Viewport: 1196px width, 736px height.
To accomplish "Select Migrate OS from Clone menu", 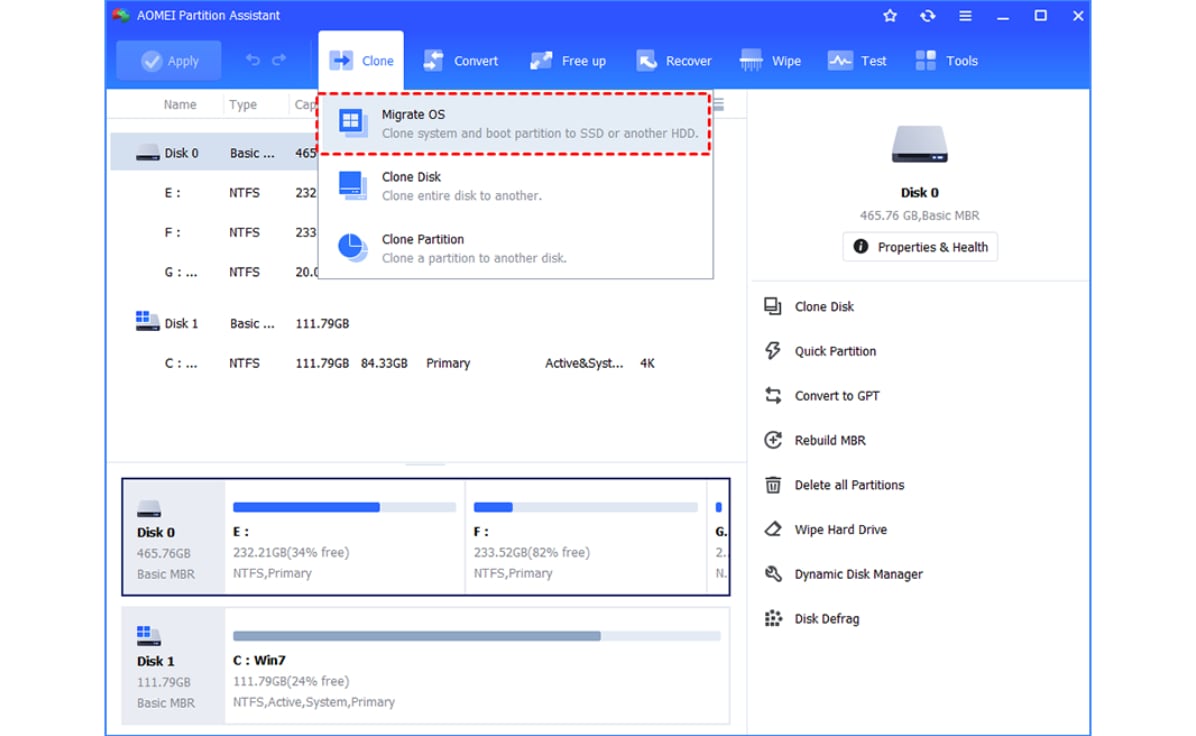I will tap(515, 124).
